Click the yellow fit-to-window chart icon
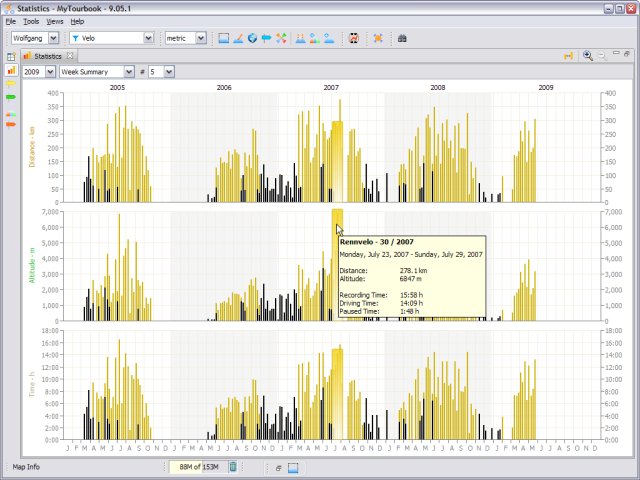 click(x=567, y=56)
